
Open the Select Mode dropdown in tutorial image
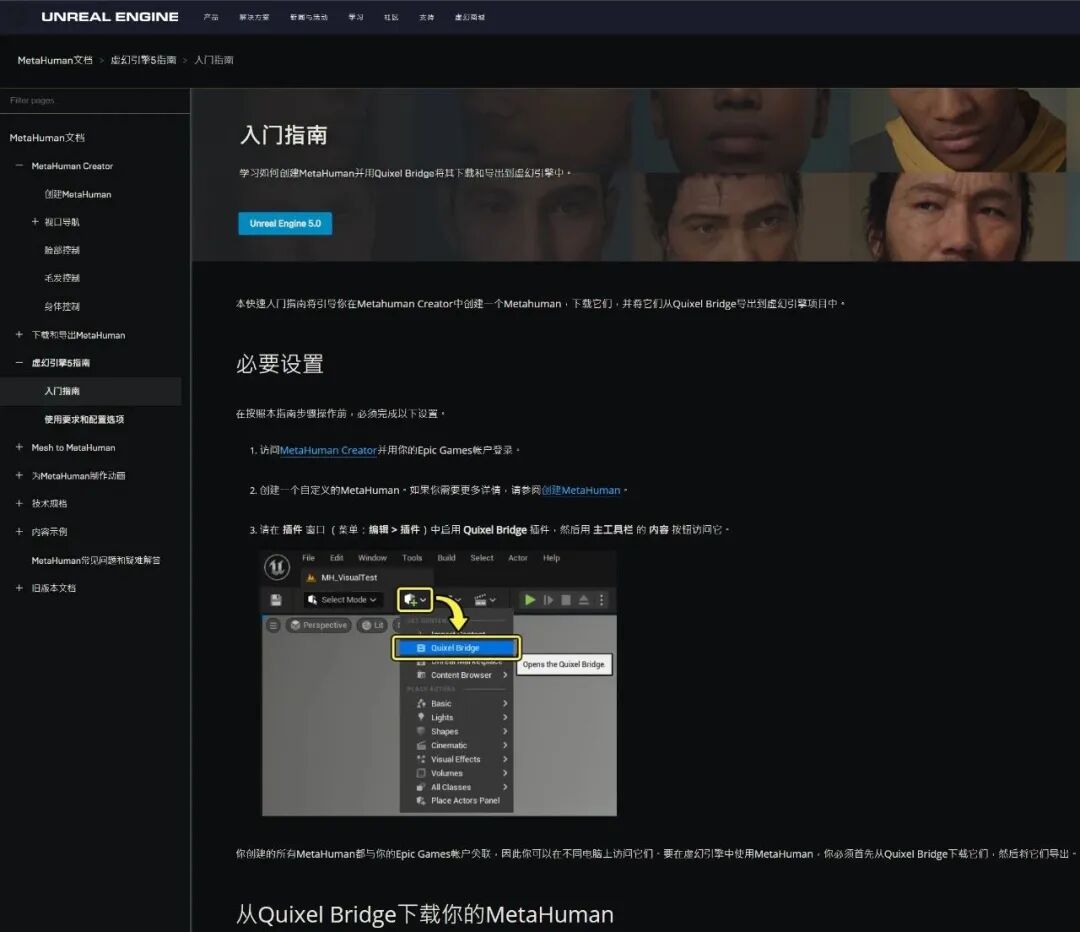[342, 600]
